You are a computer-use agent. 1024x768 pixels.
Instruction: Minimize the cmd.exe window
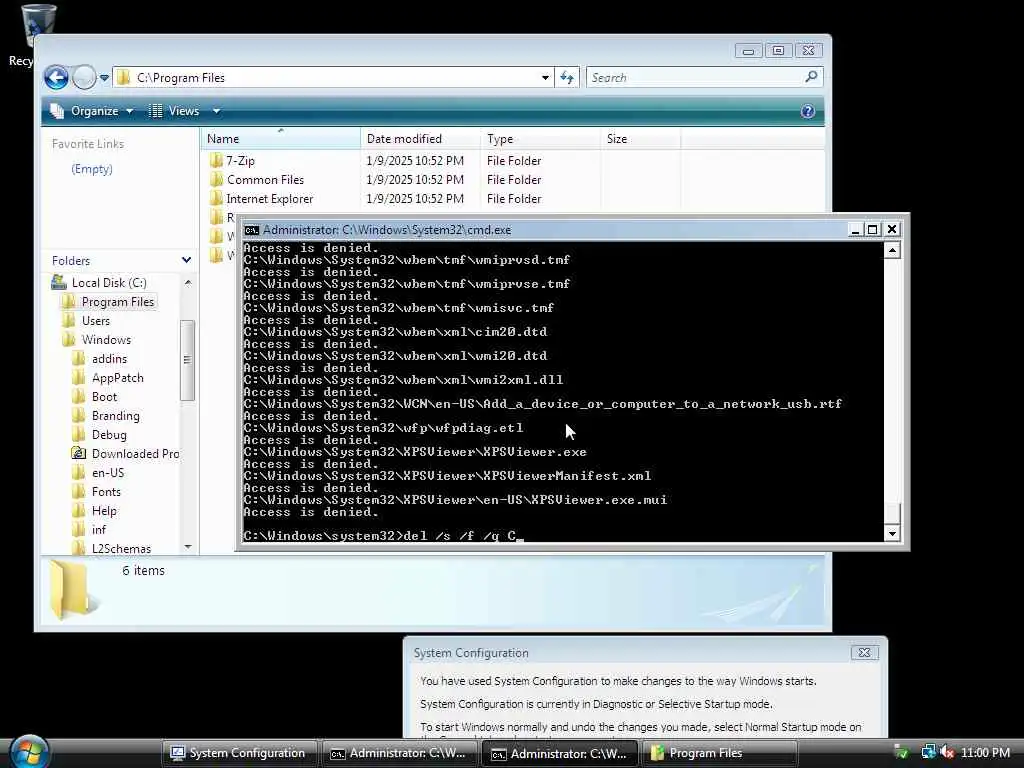click(x=855, y=229)
